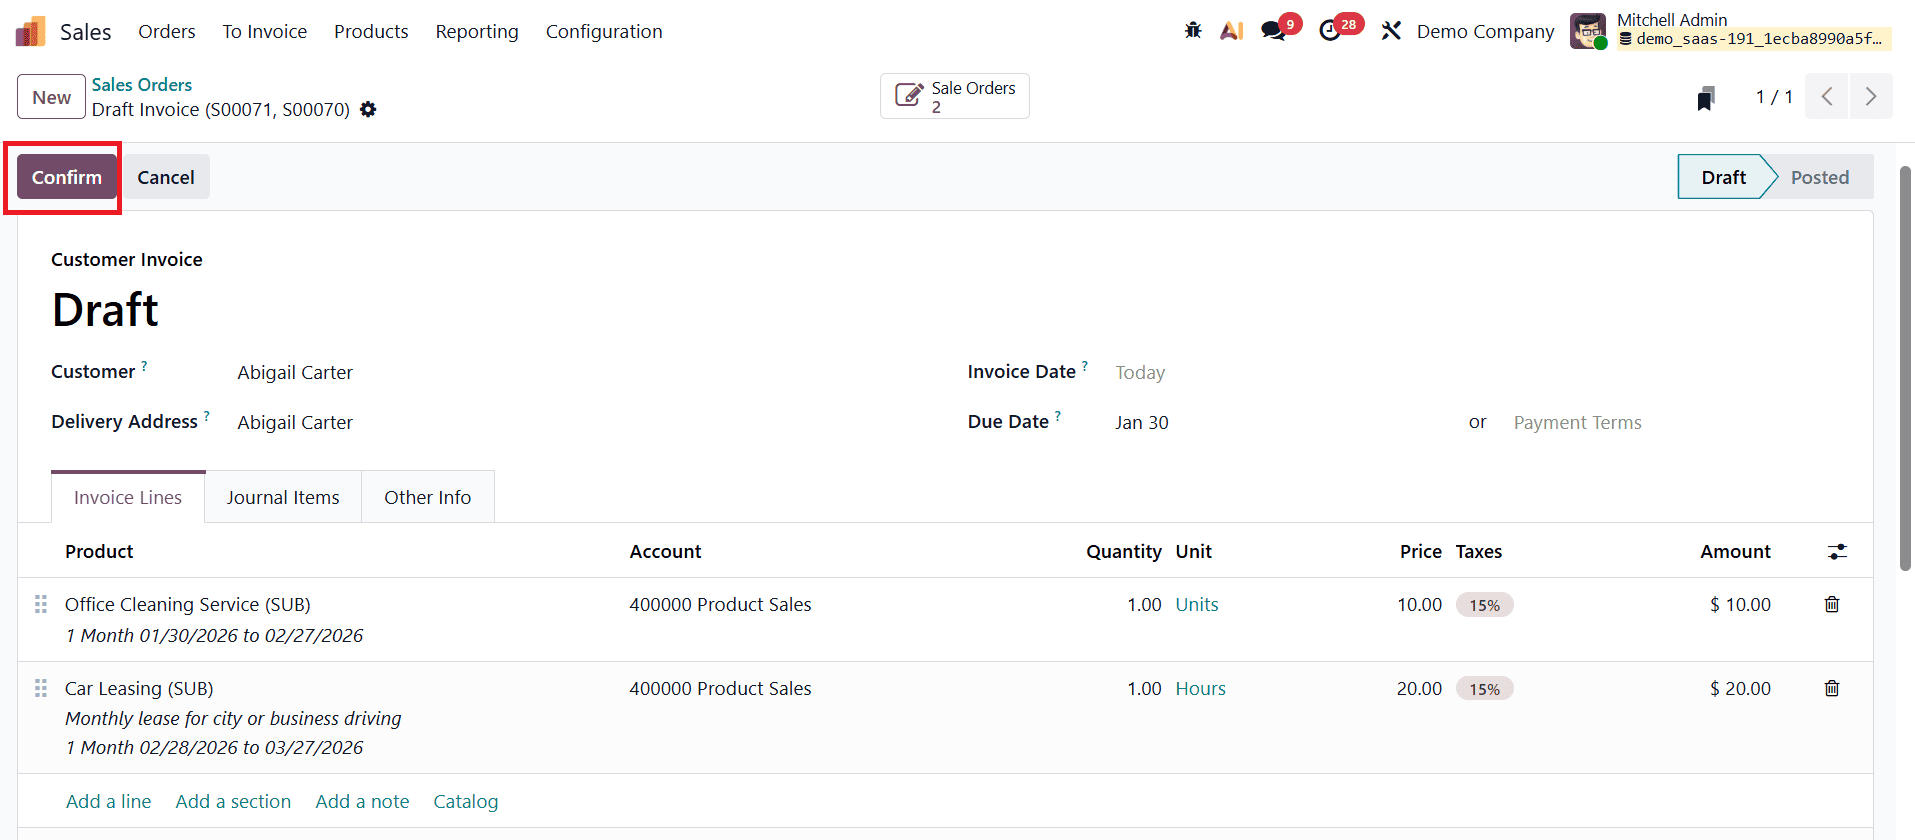Image resolution: width=1915 pixels, height=840 pixels.
Task: Create a New record
Action: click(51, 97)
